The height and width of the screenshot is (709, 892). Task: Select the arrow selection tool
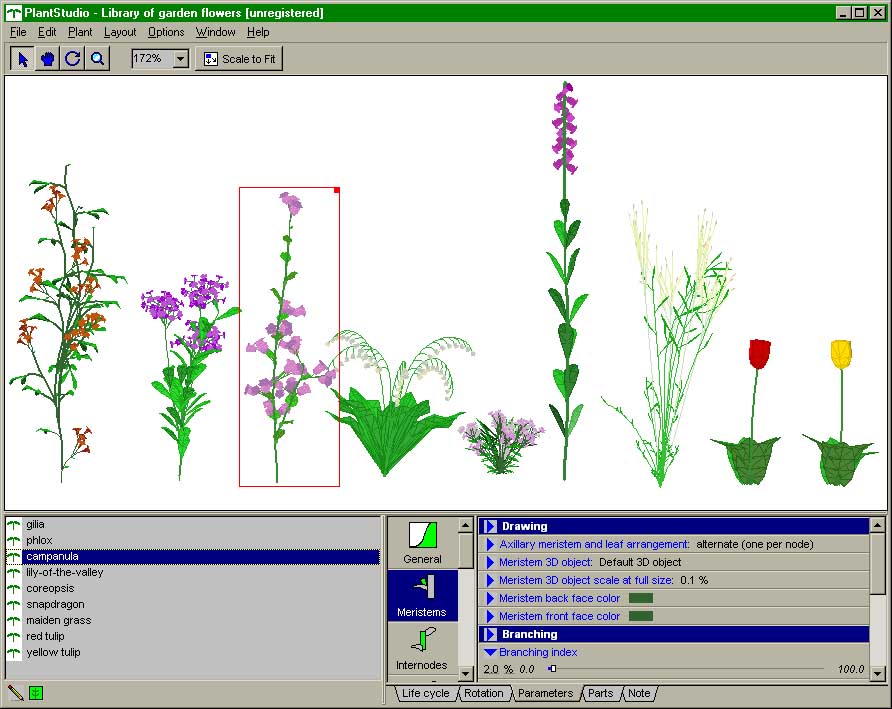pyautogui.click(x=22, y=59)
